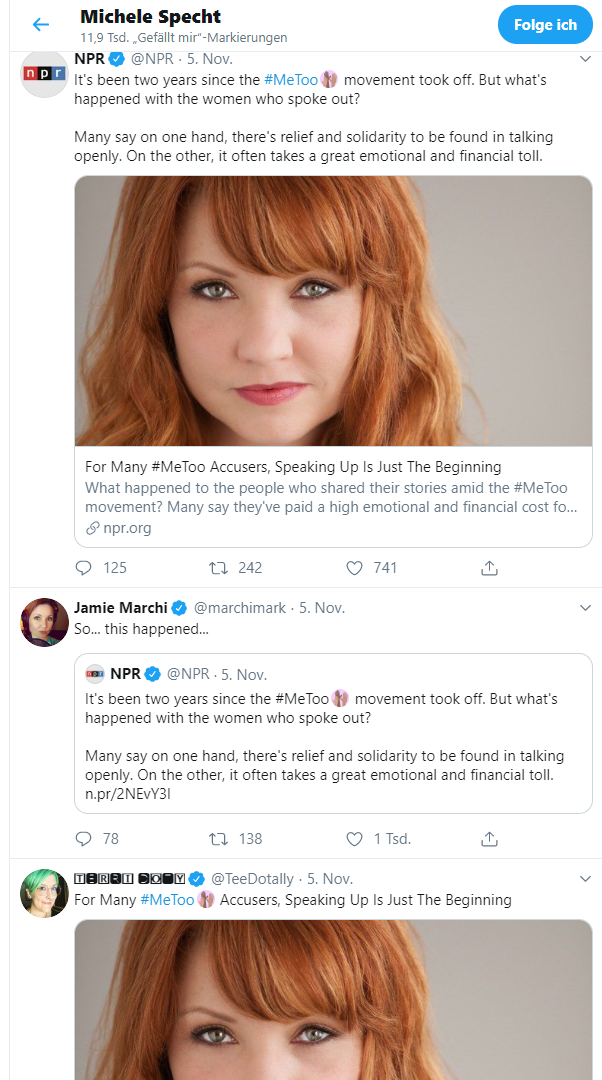Open Jamie Marchi's profile picture
This screenshot has width=602, height=1080.
click(45, 622)
